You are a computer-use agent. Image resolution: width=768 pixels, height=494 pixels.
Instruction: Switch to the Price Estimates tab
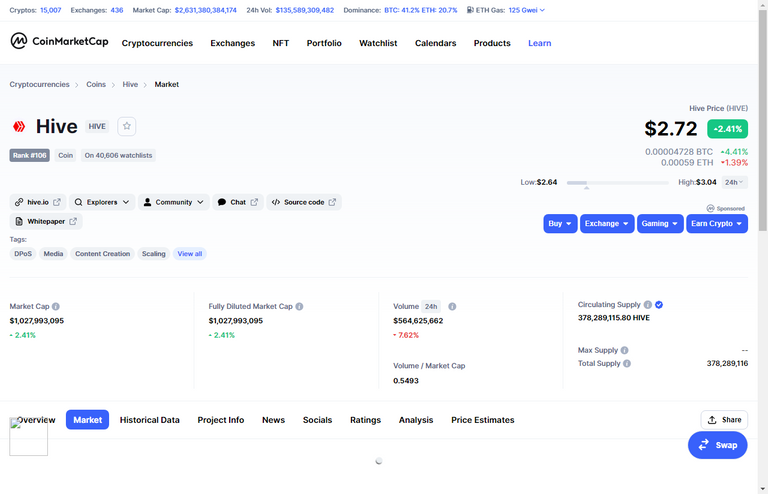point(482,420)
